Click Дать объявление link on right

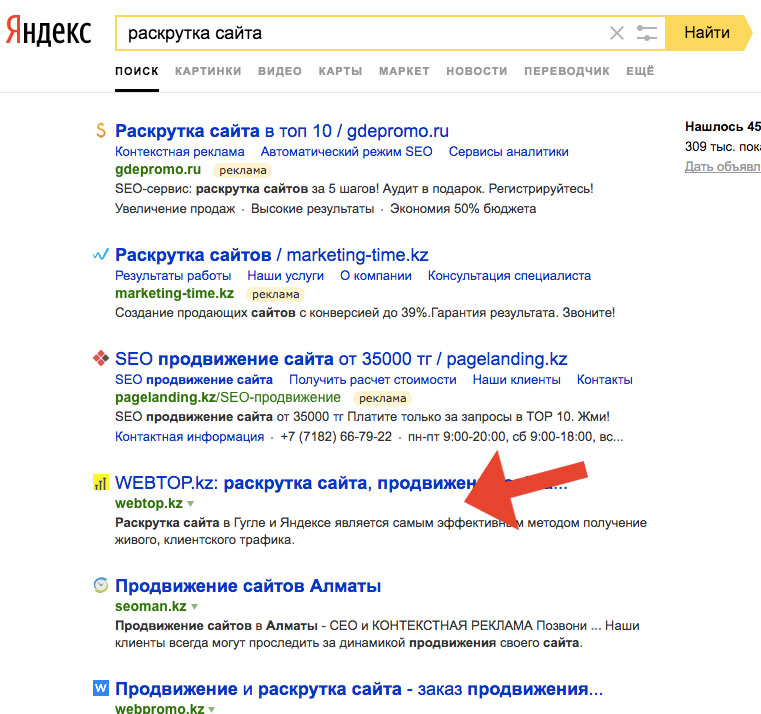pos(723,166)
